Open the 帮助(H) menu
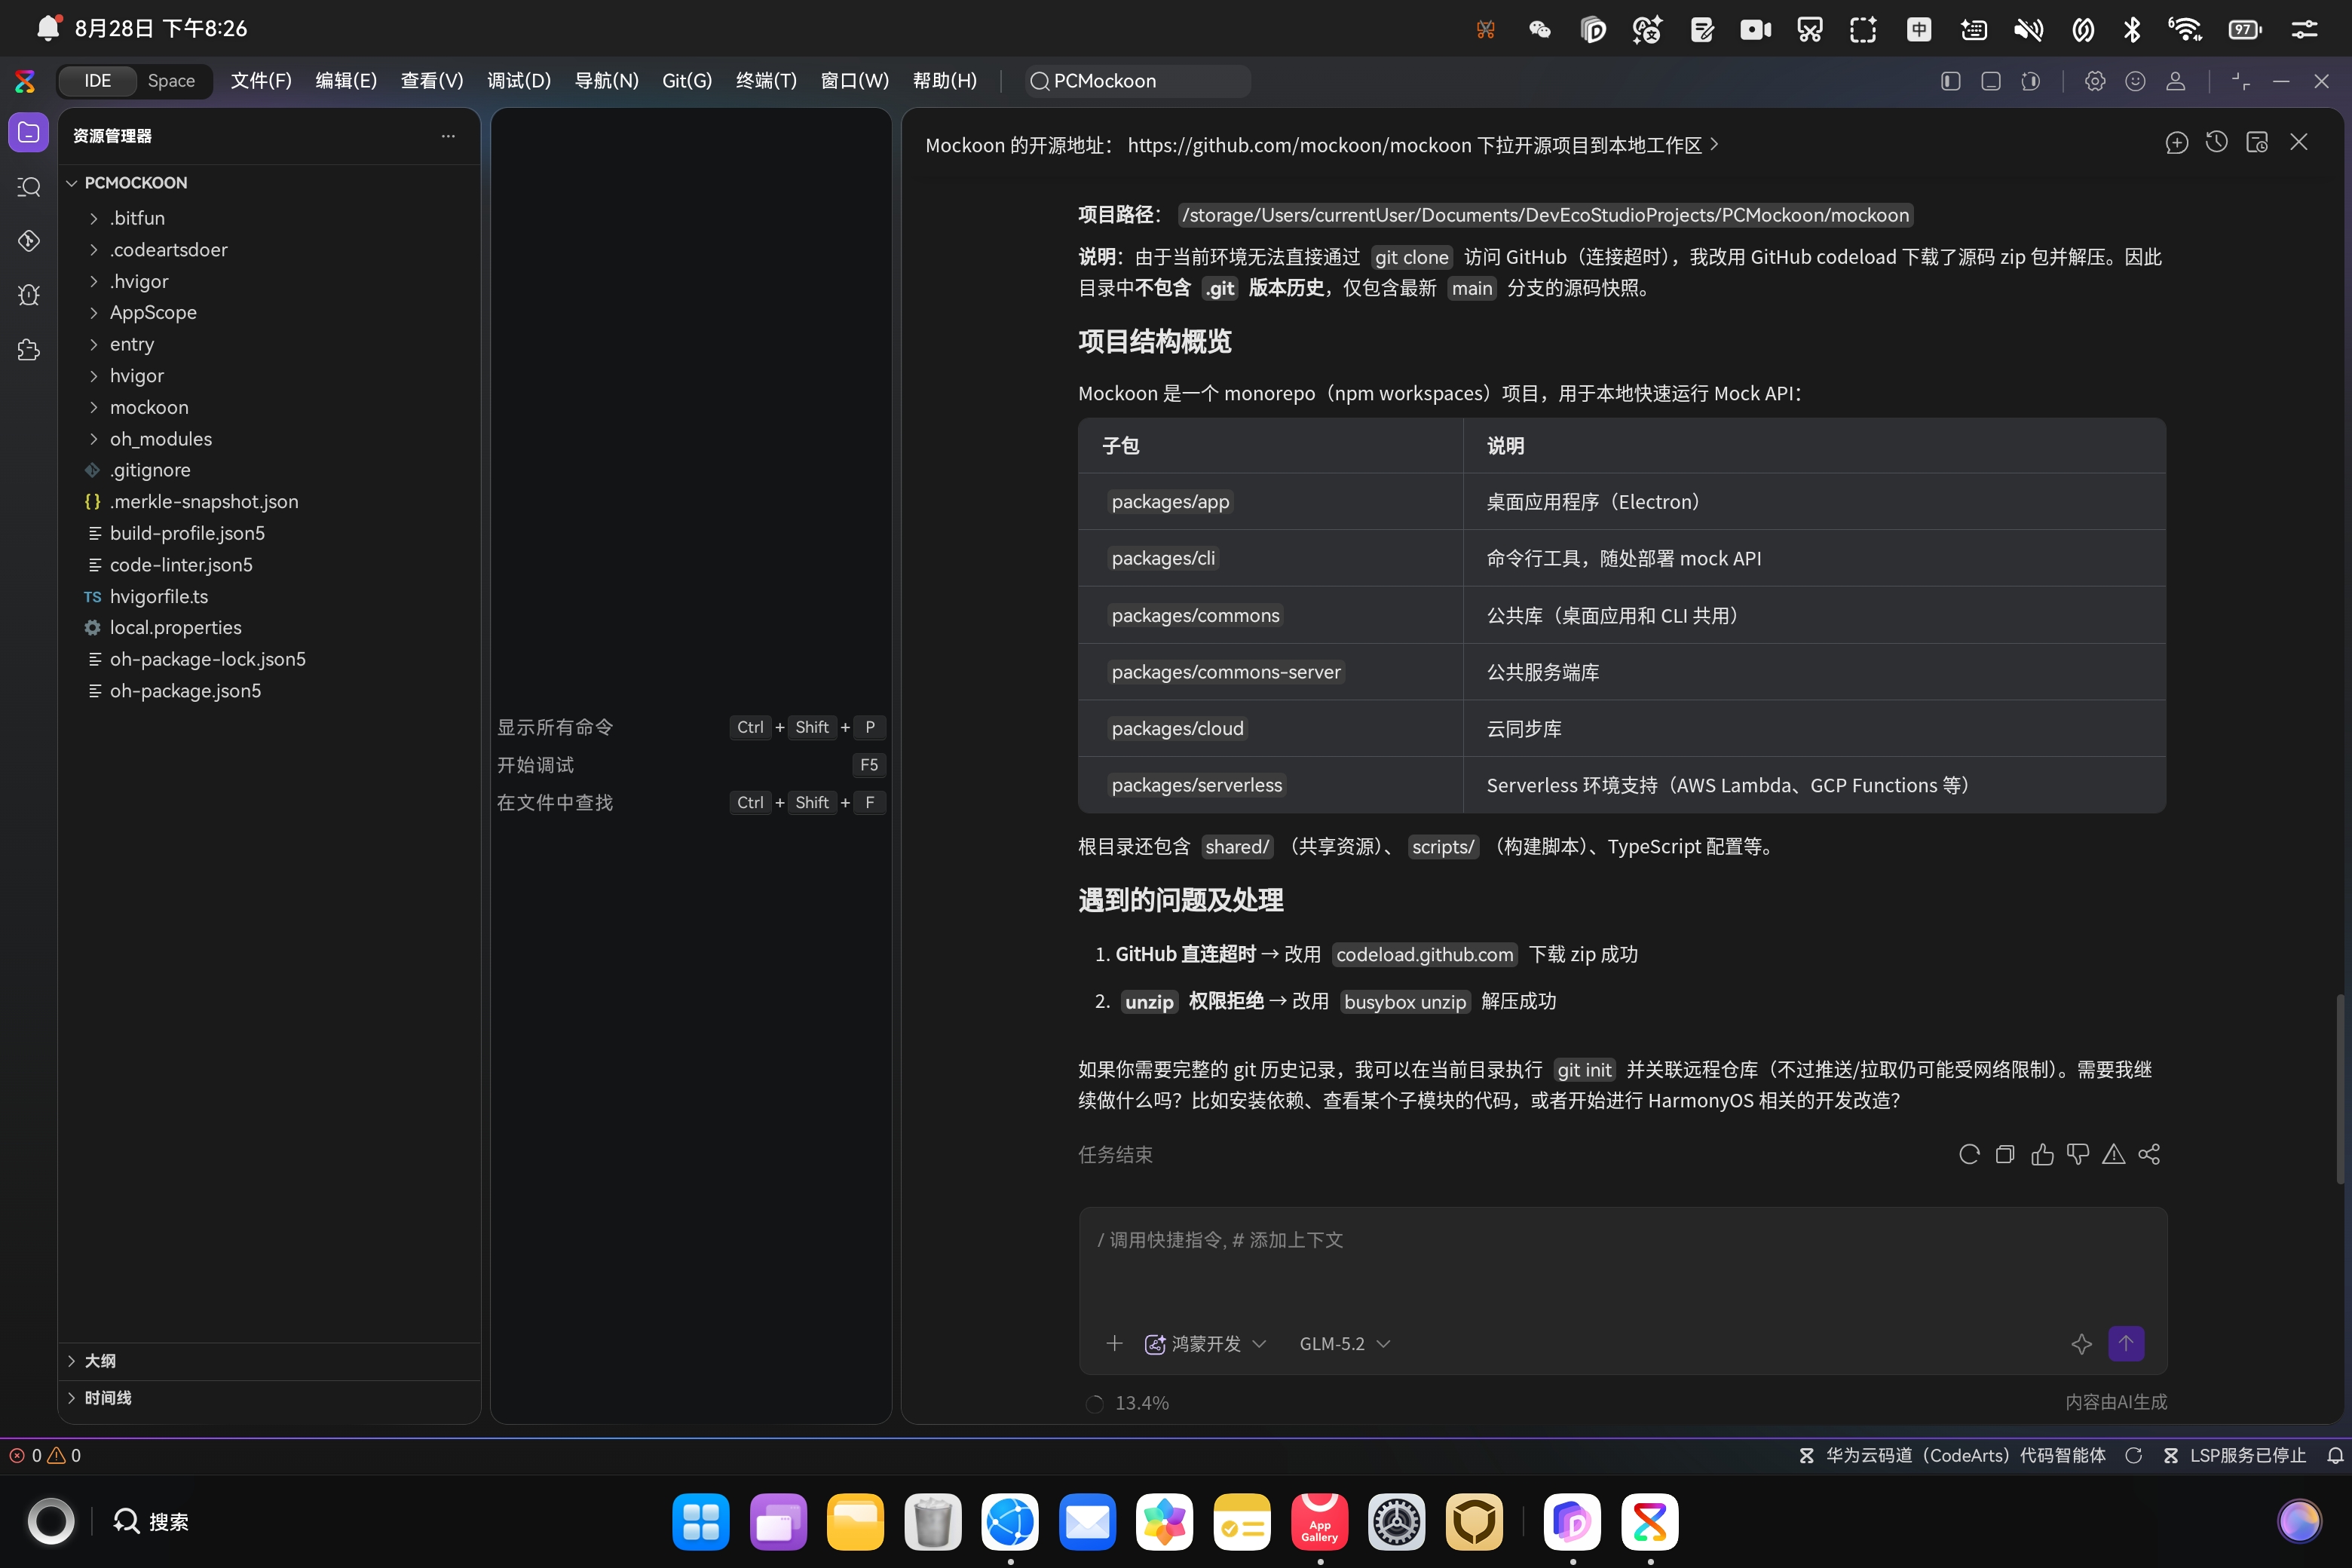Viewport: 2352px width, 1568px height. 944,81
